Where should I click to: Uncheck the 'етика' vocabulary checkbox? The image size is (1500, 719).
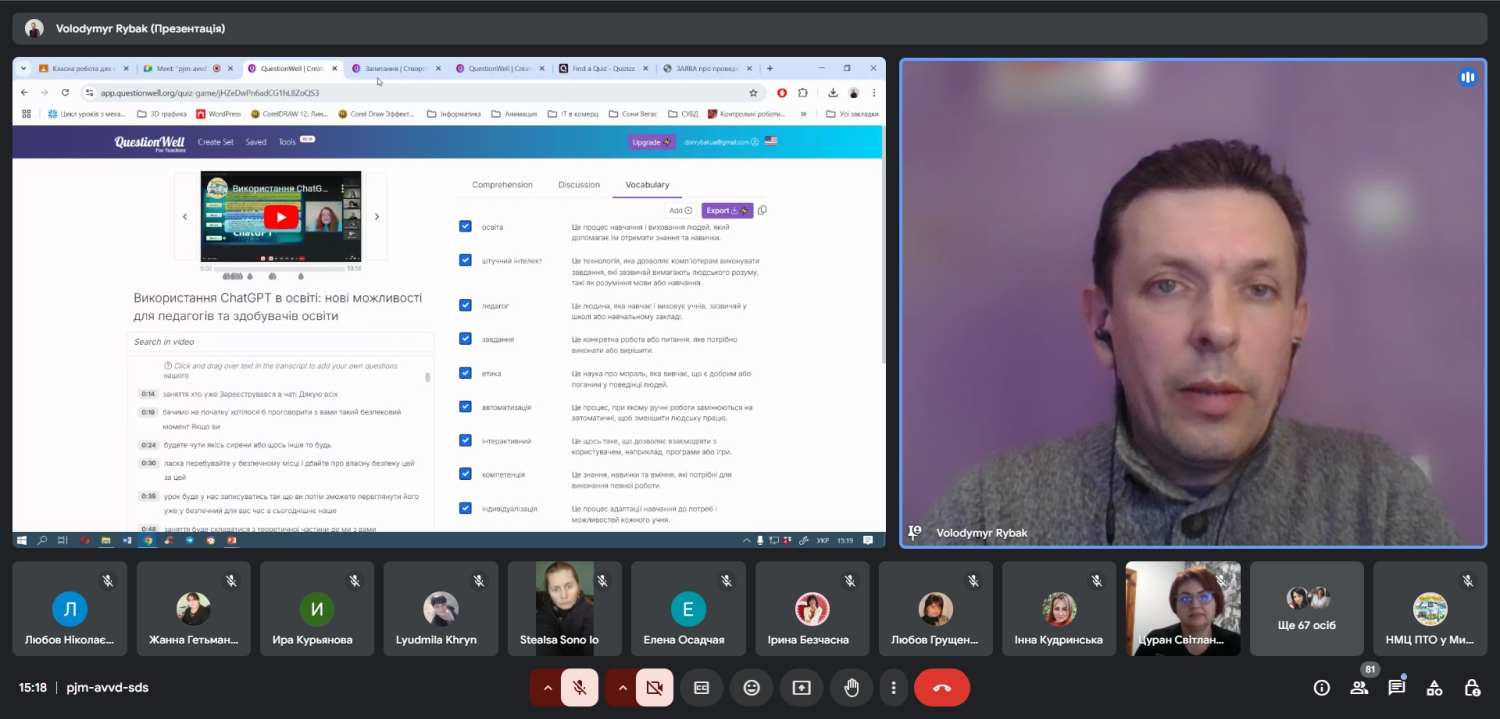(465, 373)
